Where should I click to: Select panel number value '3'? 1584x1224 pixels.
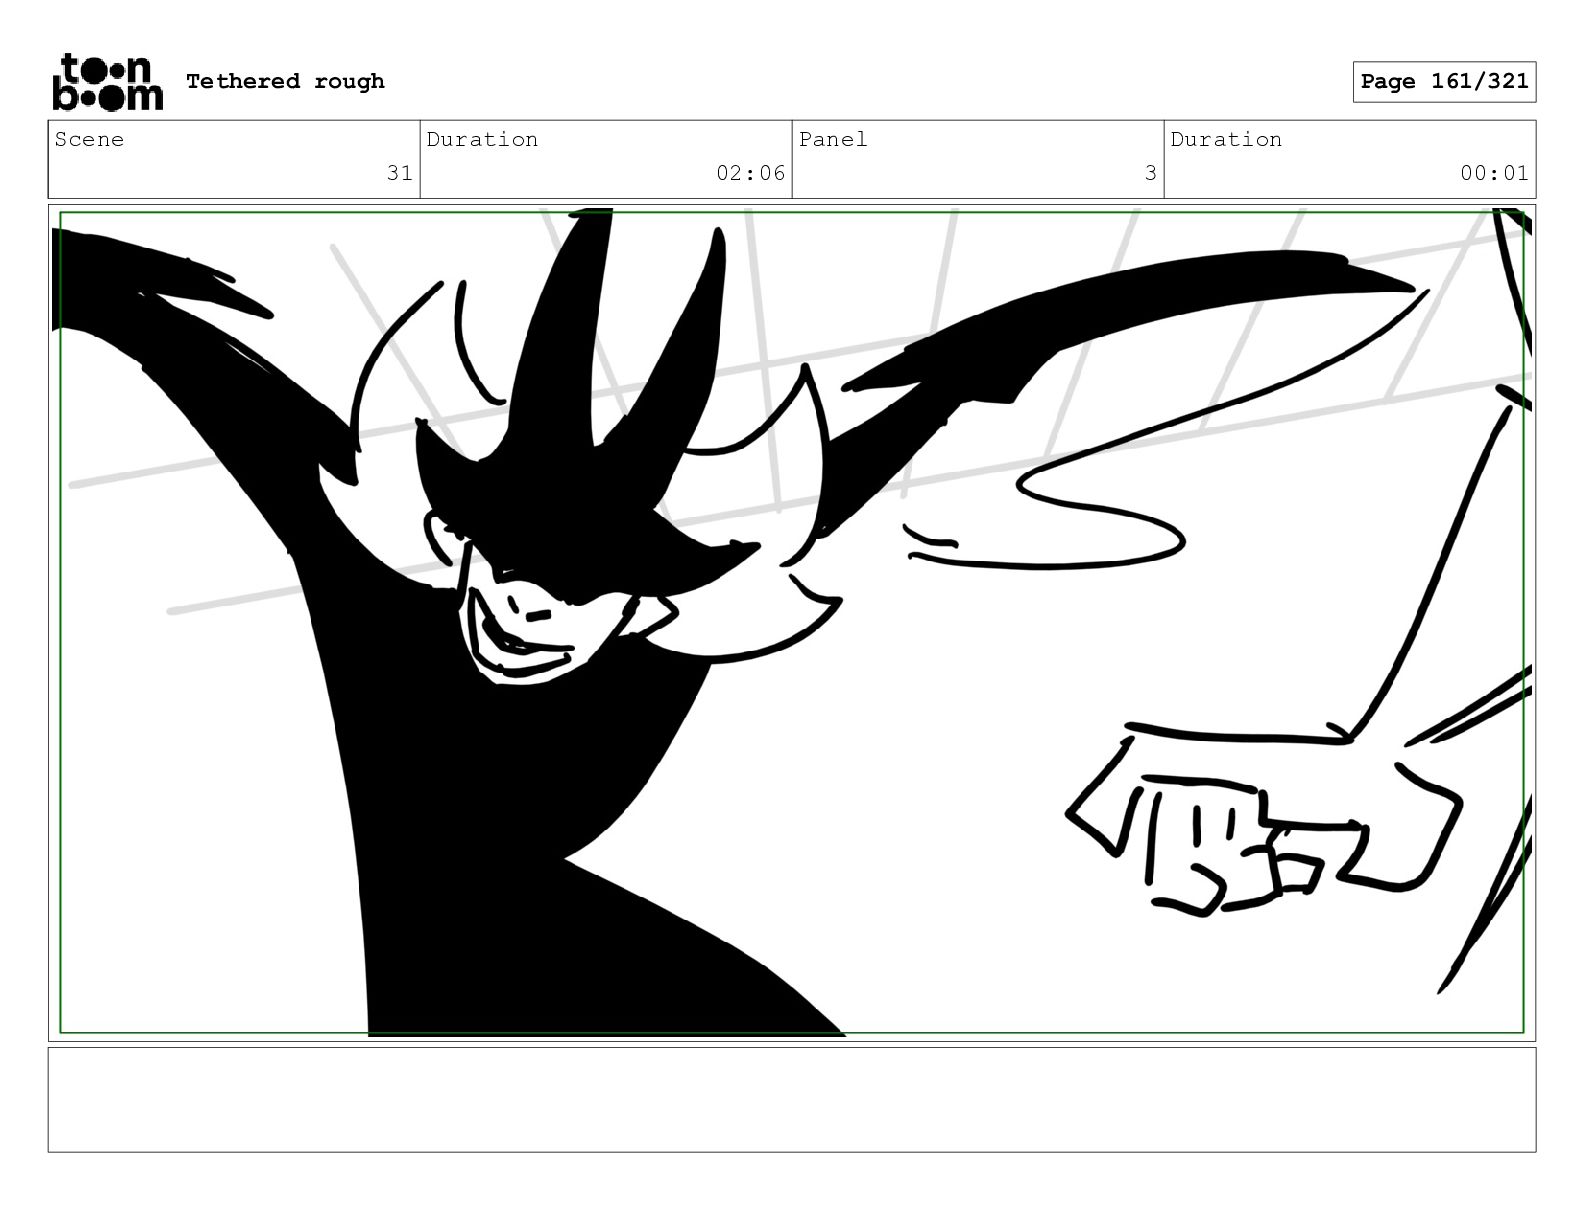pyautogui.click(x=1150, y=173)
